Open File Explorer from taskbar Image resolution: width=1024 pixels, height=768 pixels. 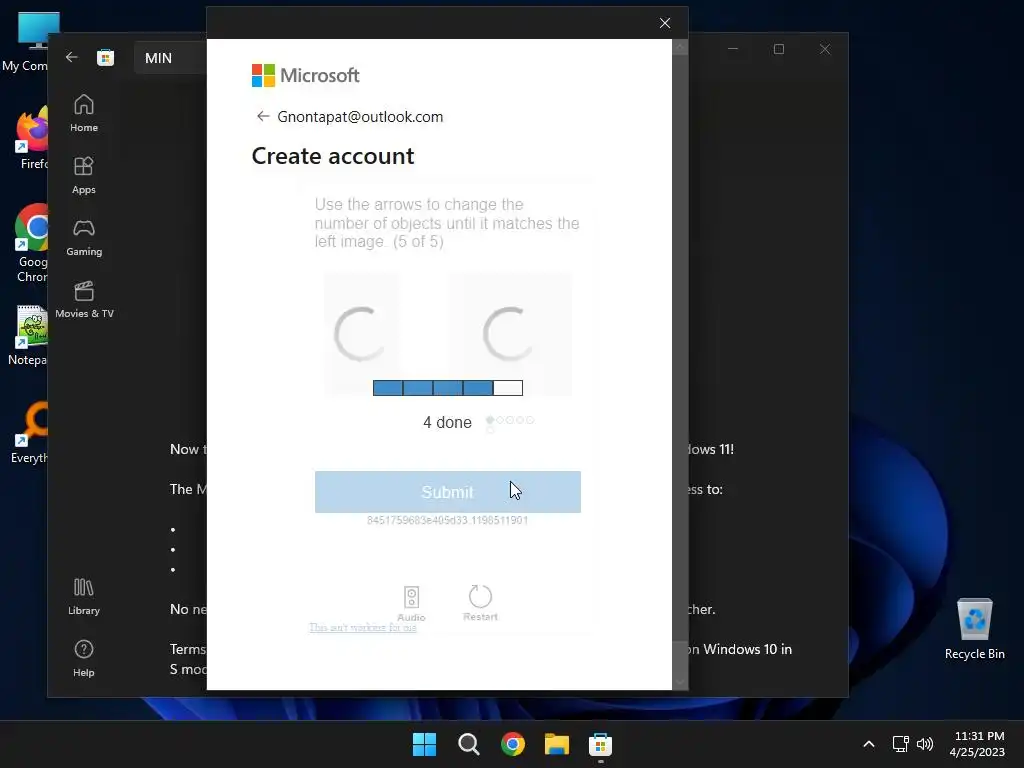coord(557,744)
